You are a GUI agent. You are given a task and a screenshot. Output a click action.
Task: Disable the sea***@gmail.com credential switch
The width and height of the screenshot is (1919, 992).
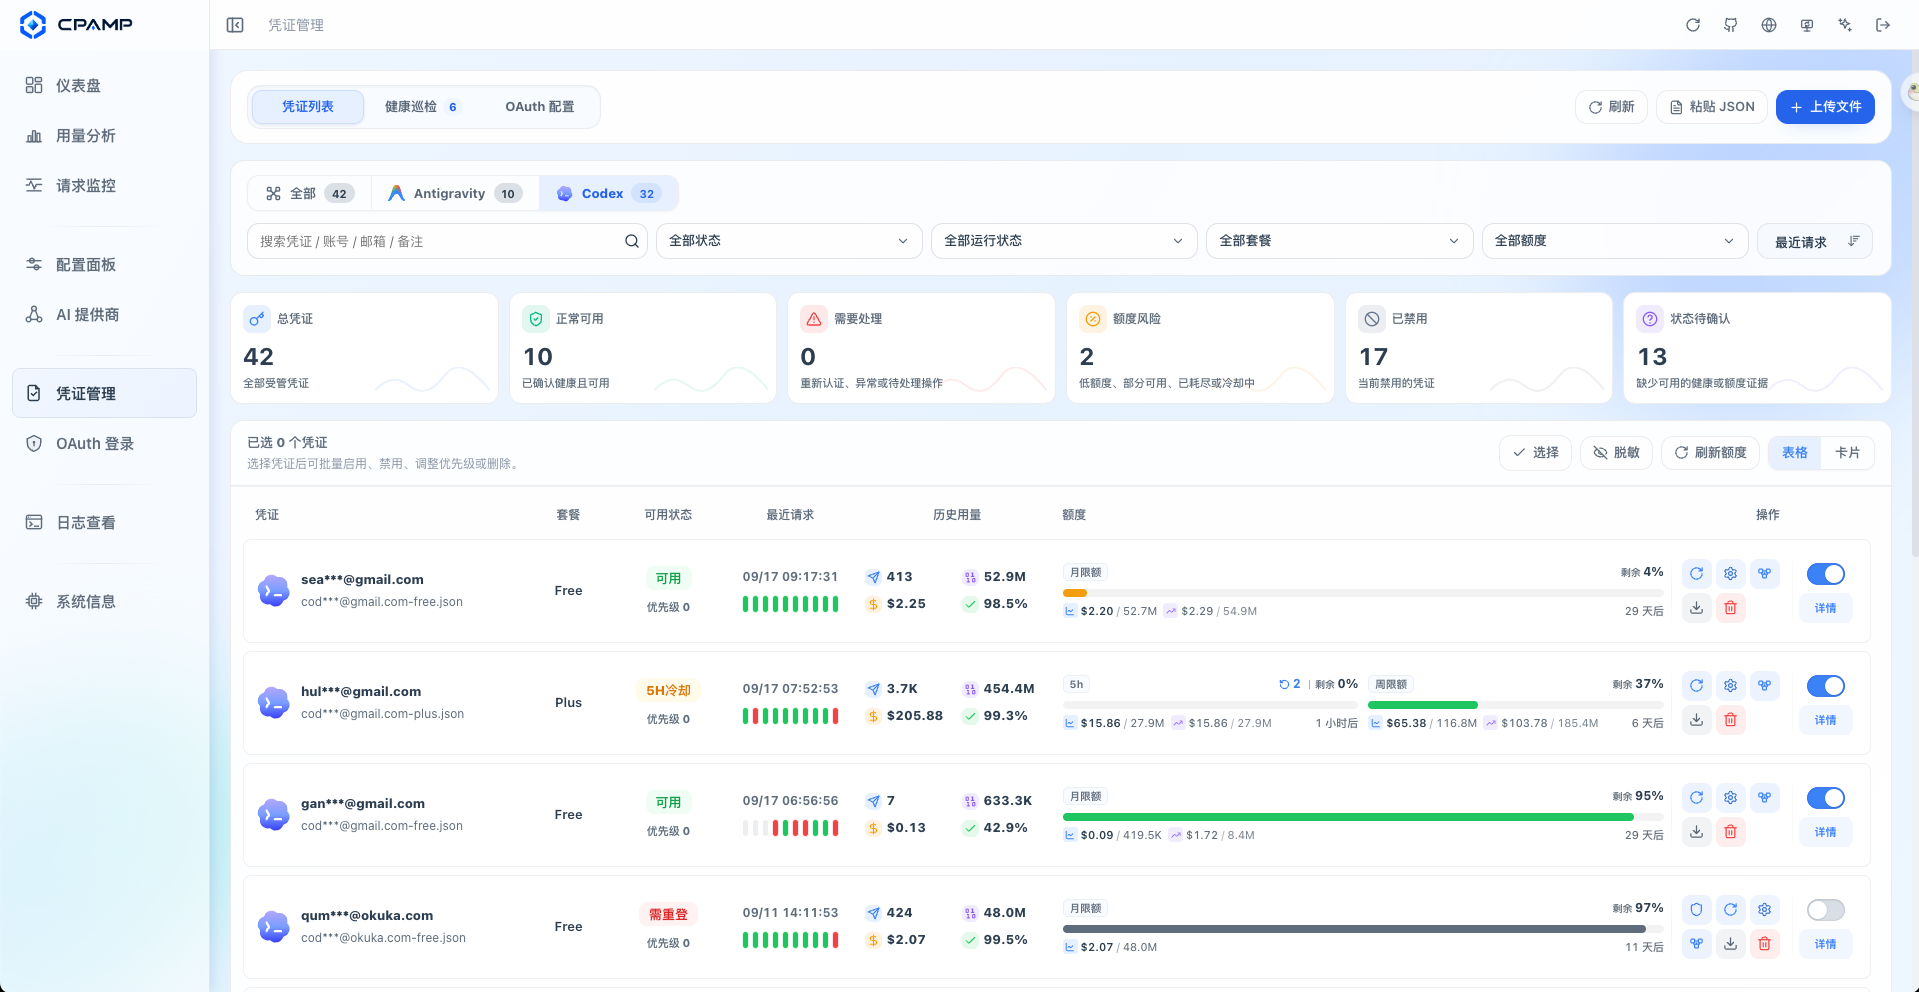pos(1825,574)
